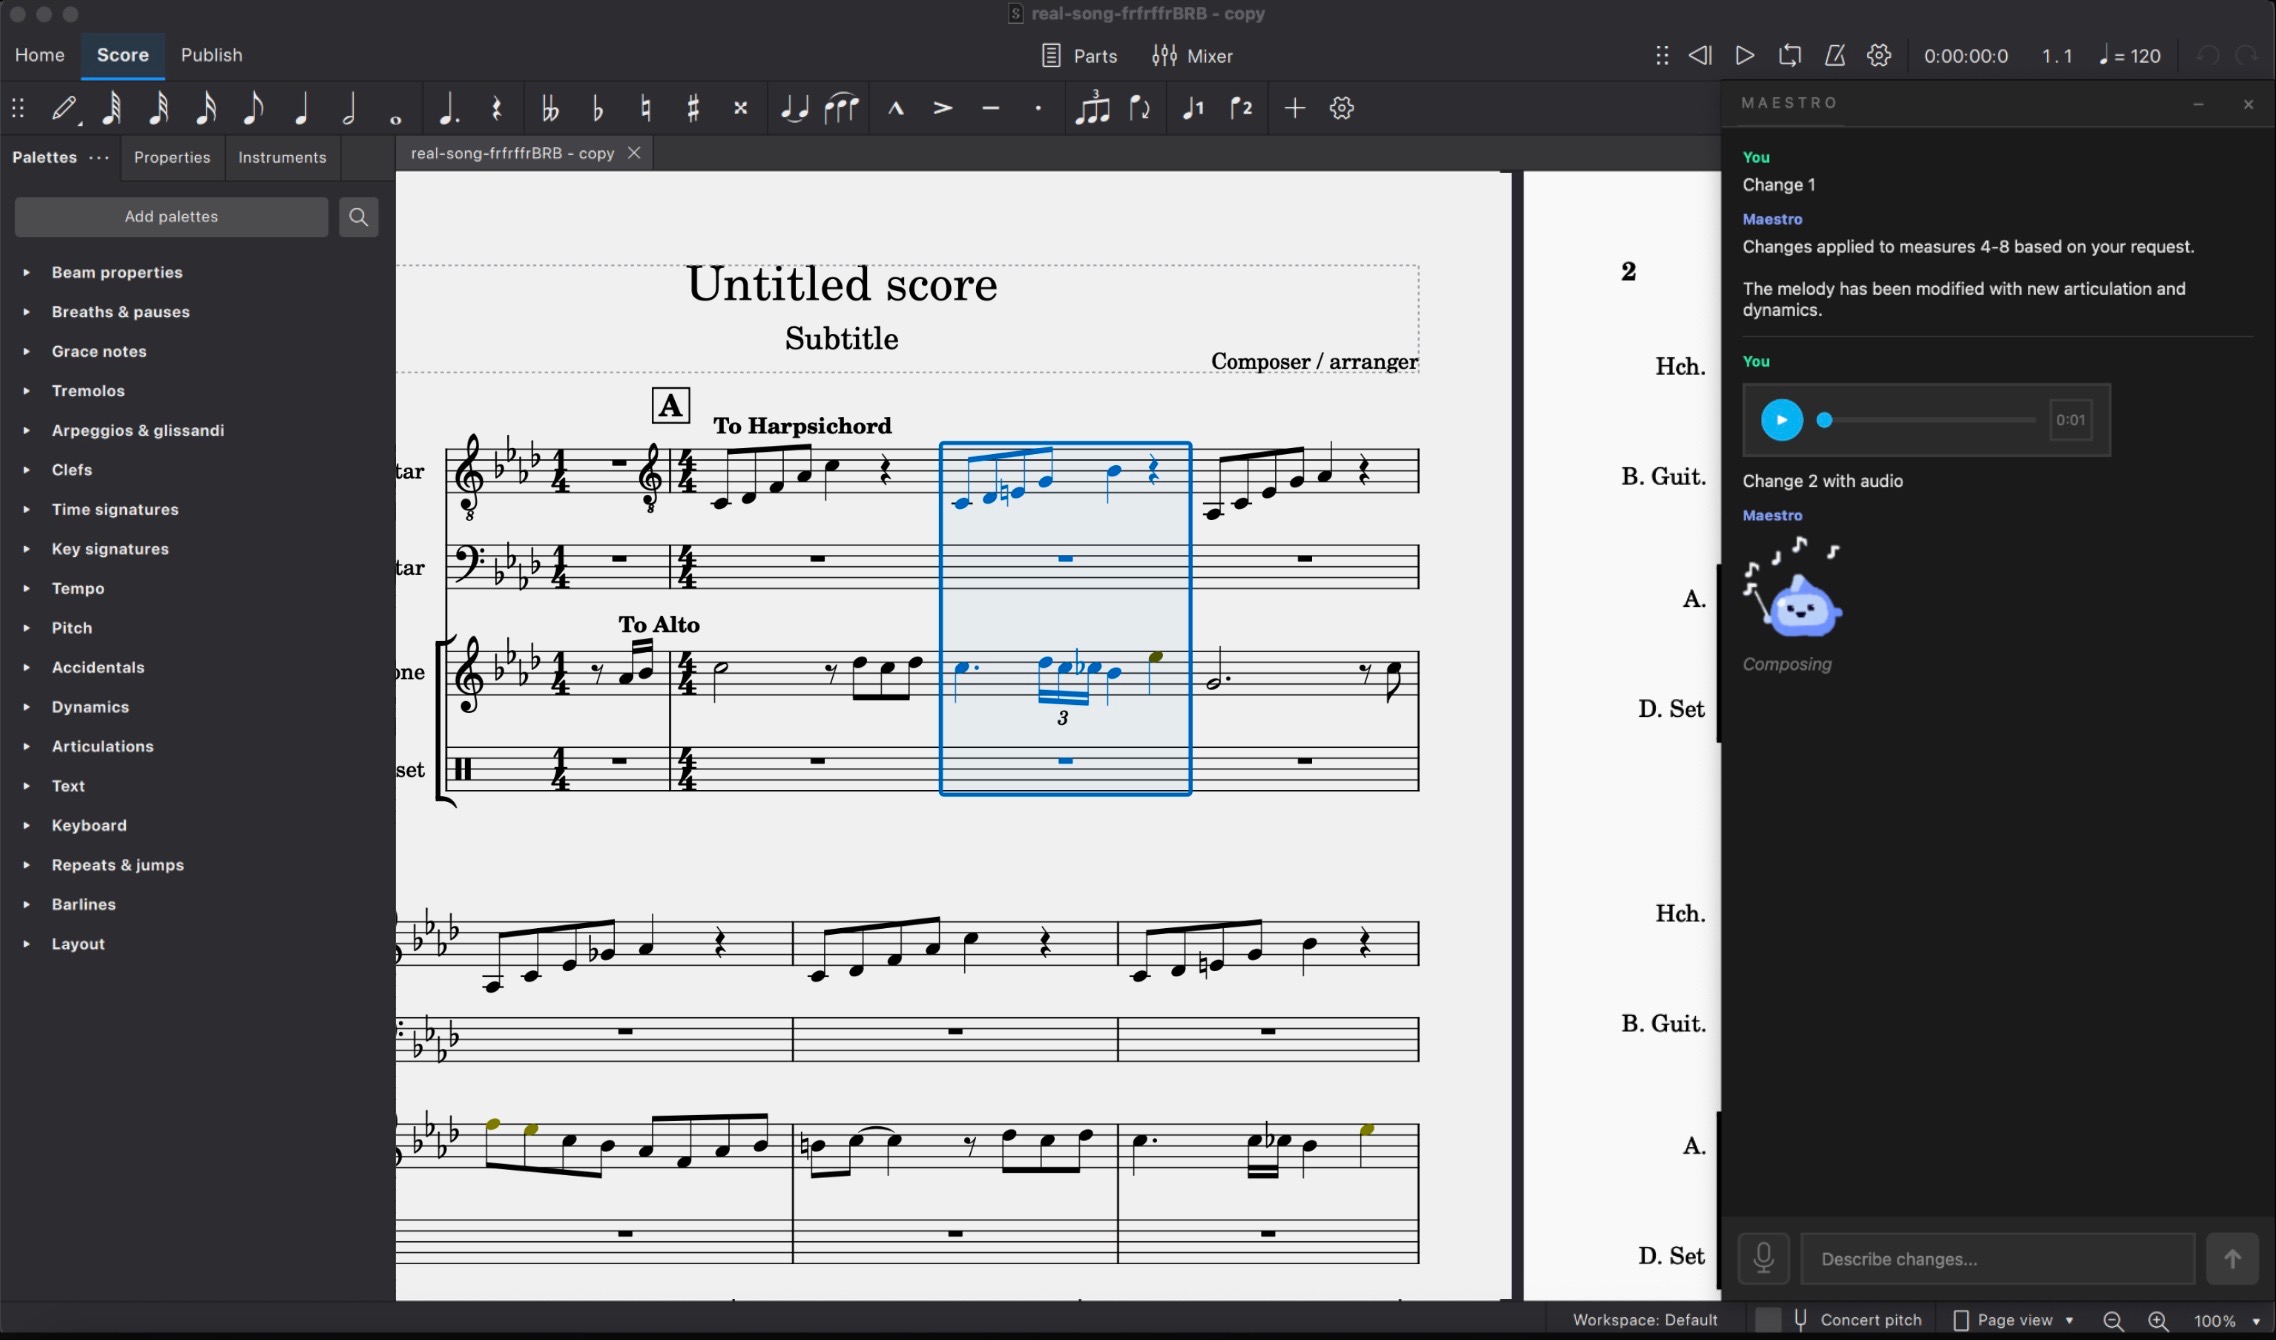This screenshot has width=2276, height=1340.
Task: Toggle loop playback
Action: click(1789, 56)
